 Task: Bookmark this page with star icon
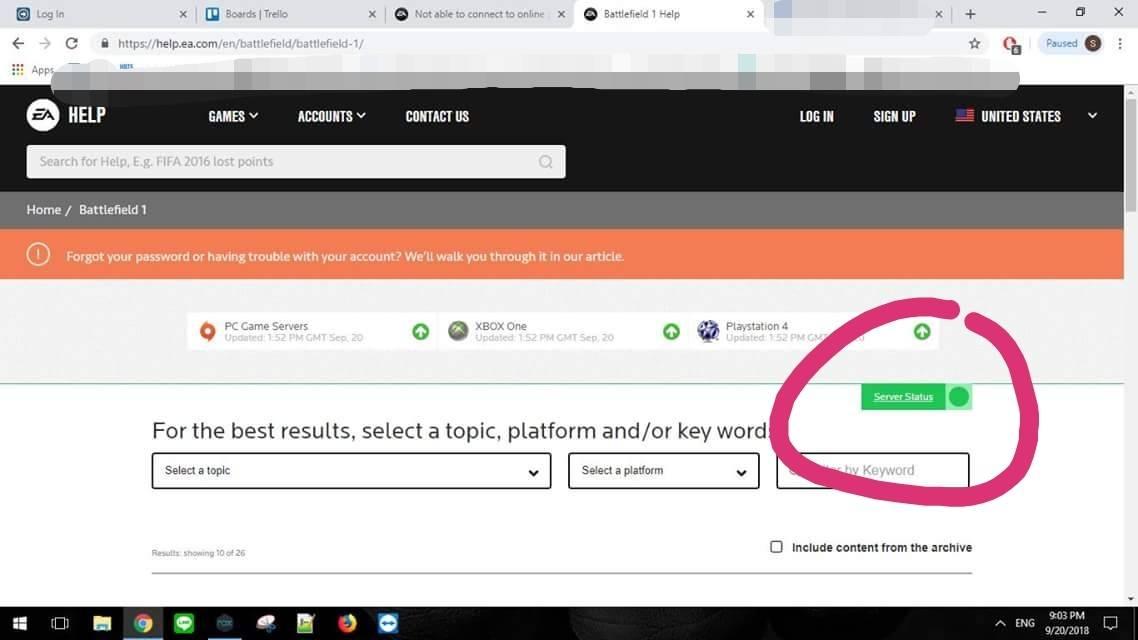(975, 44)
